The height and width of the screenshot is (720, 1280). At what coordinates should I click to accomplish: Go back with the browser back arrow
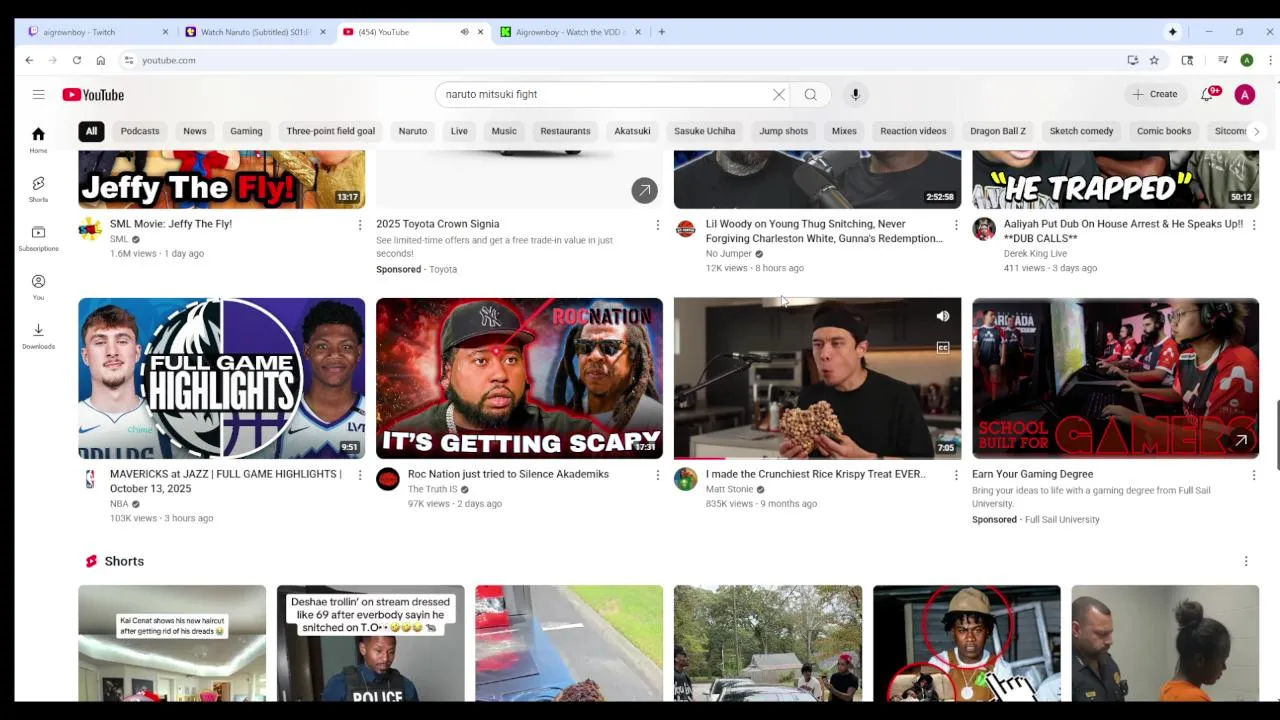(29, 60)
